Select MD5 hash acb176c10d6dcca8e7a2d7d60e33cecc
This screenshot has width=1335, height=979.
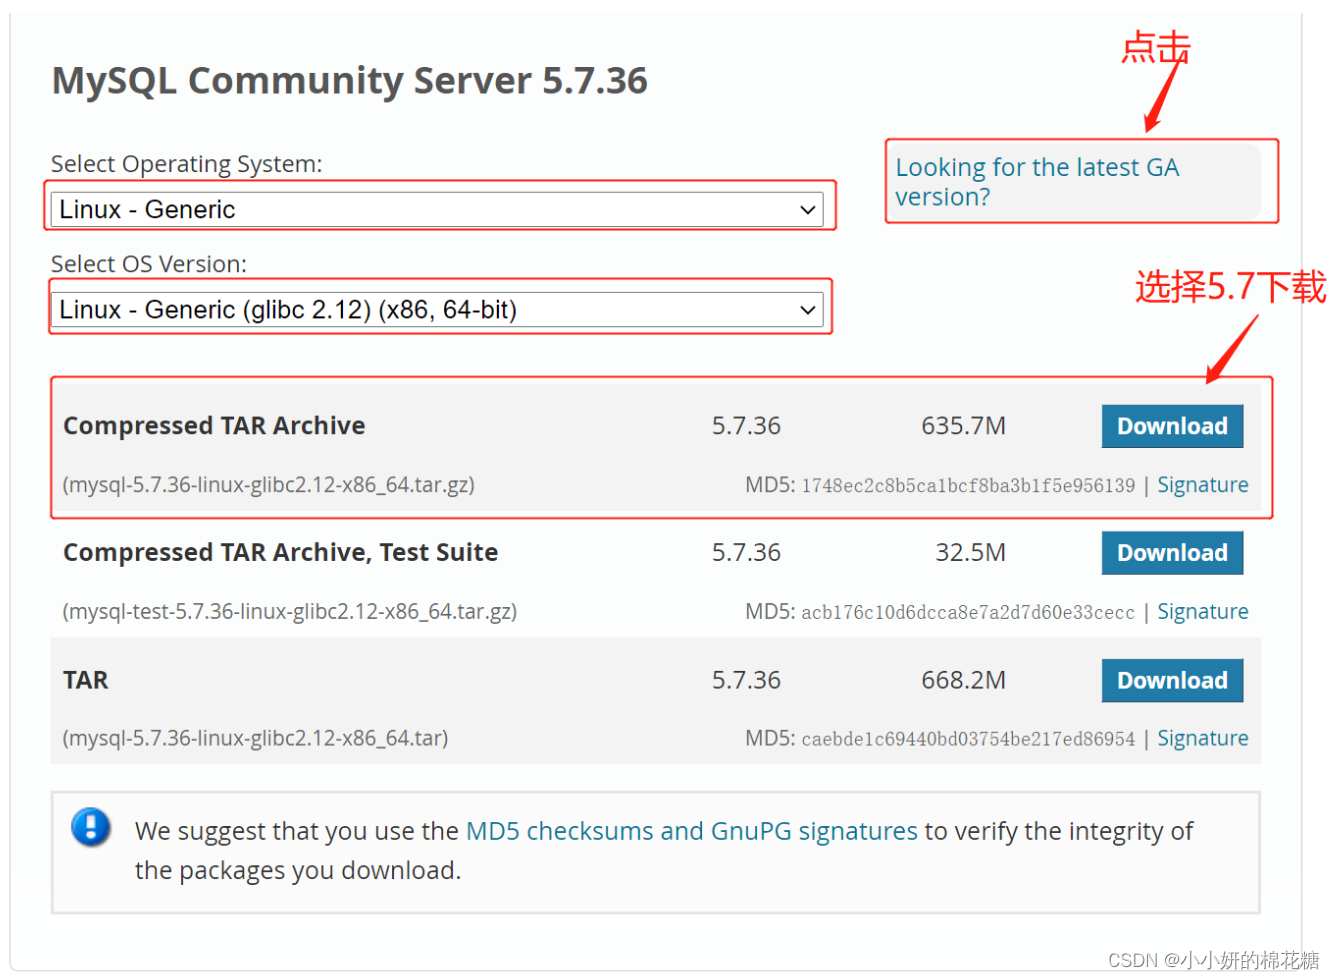click(968, 612)
